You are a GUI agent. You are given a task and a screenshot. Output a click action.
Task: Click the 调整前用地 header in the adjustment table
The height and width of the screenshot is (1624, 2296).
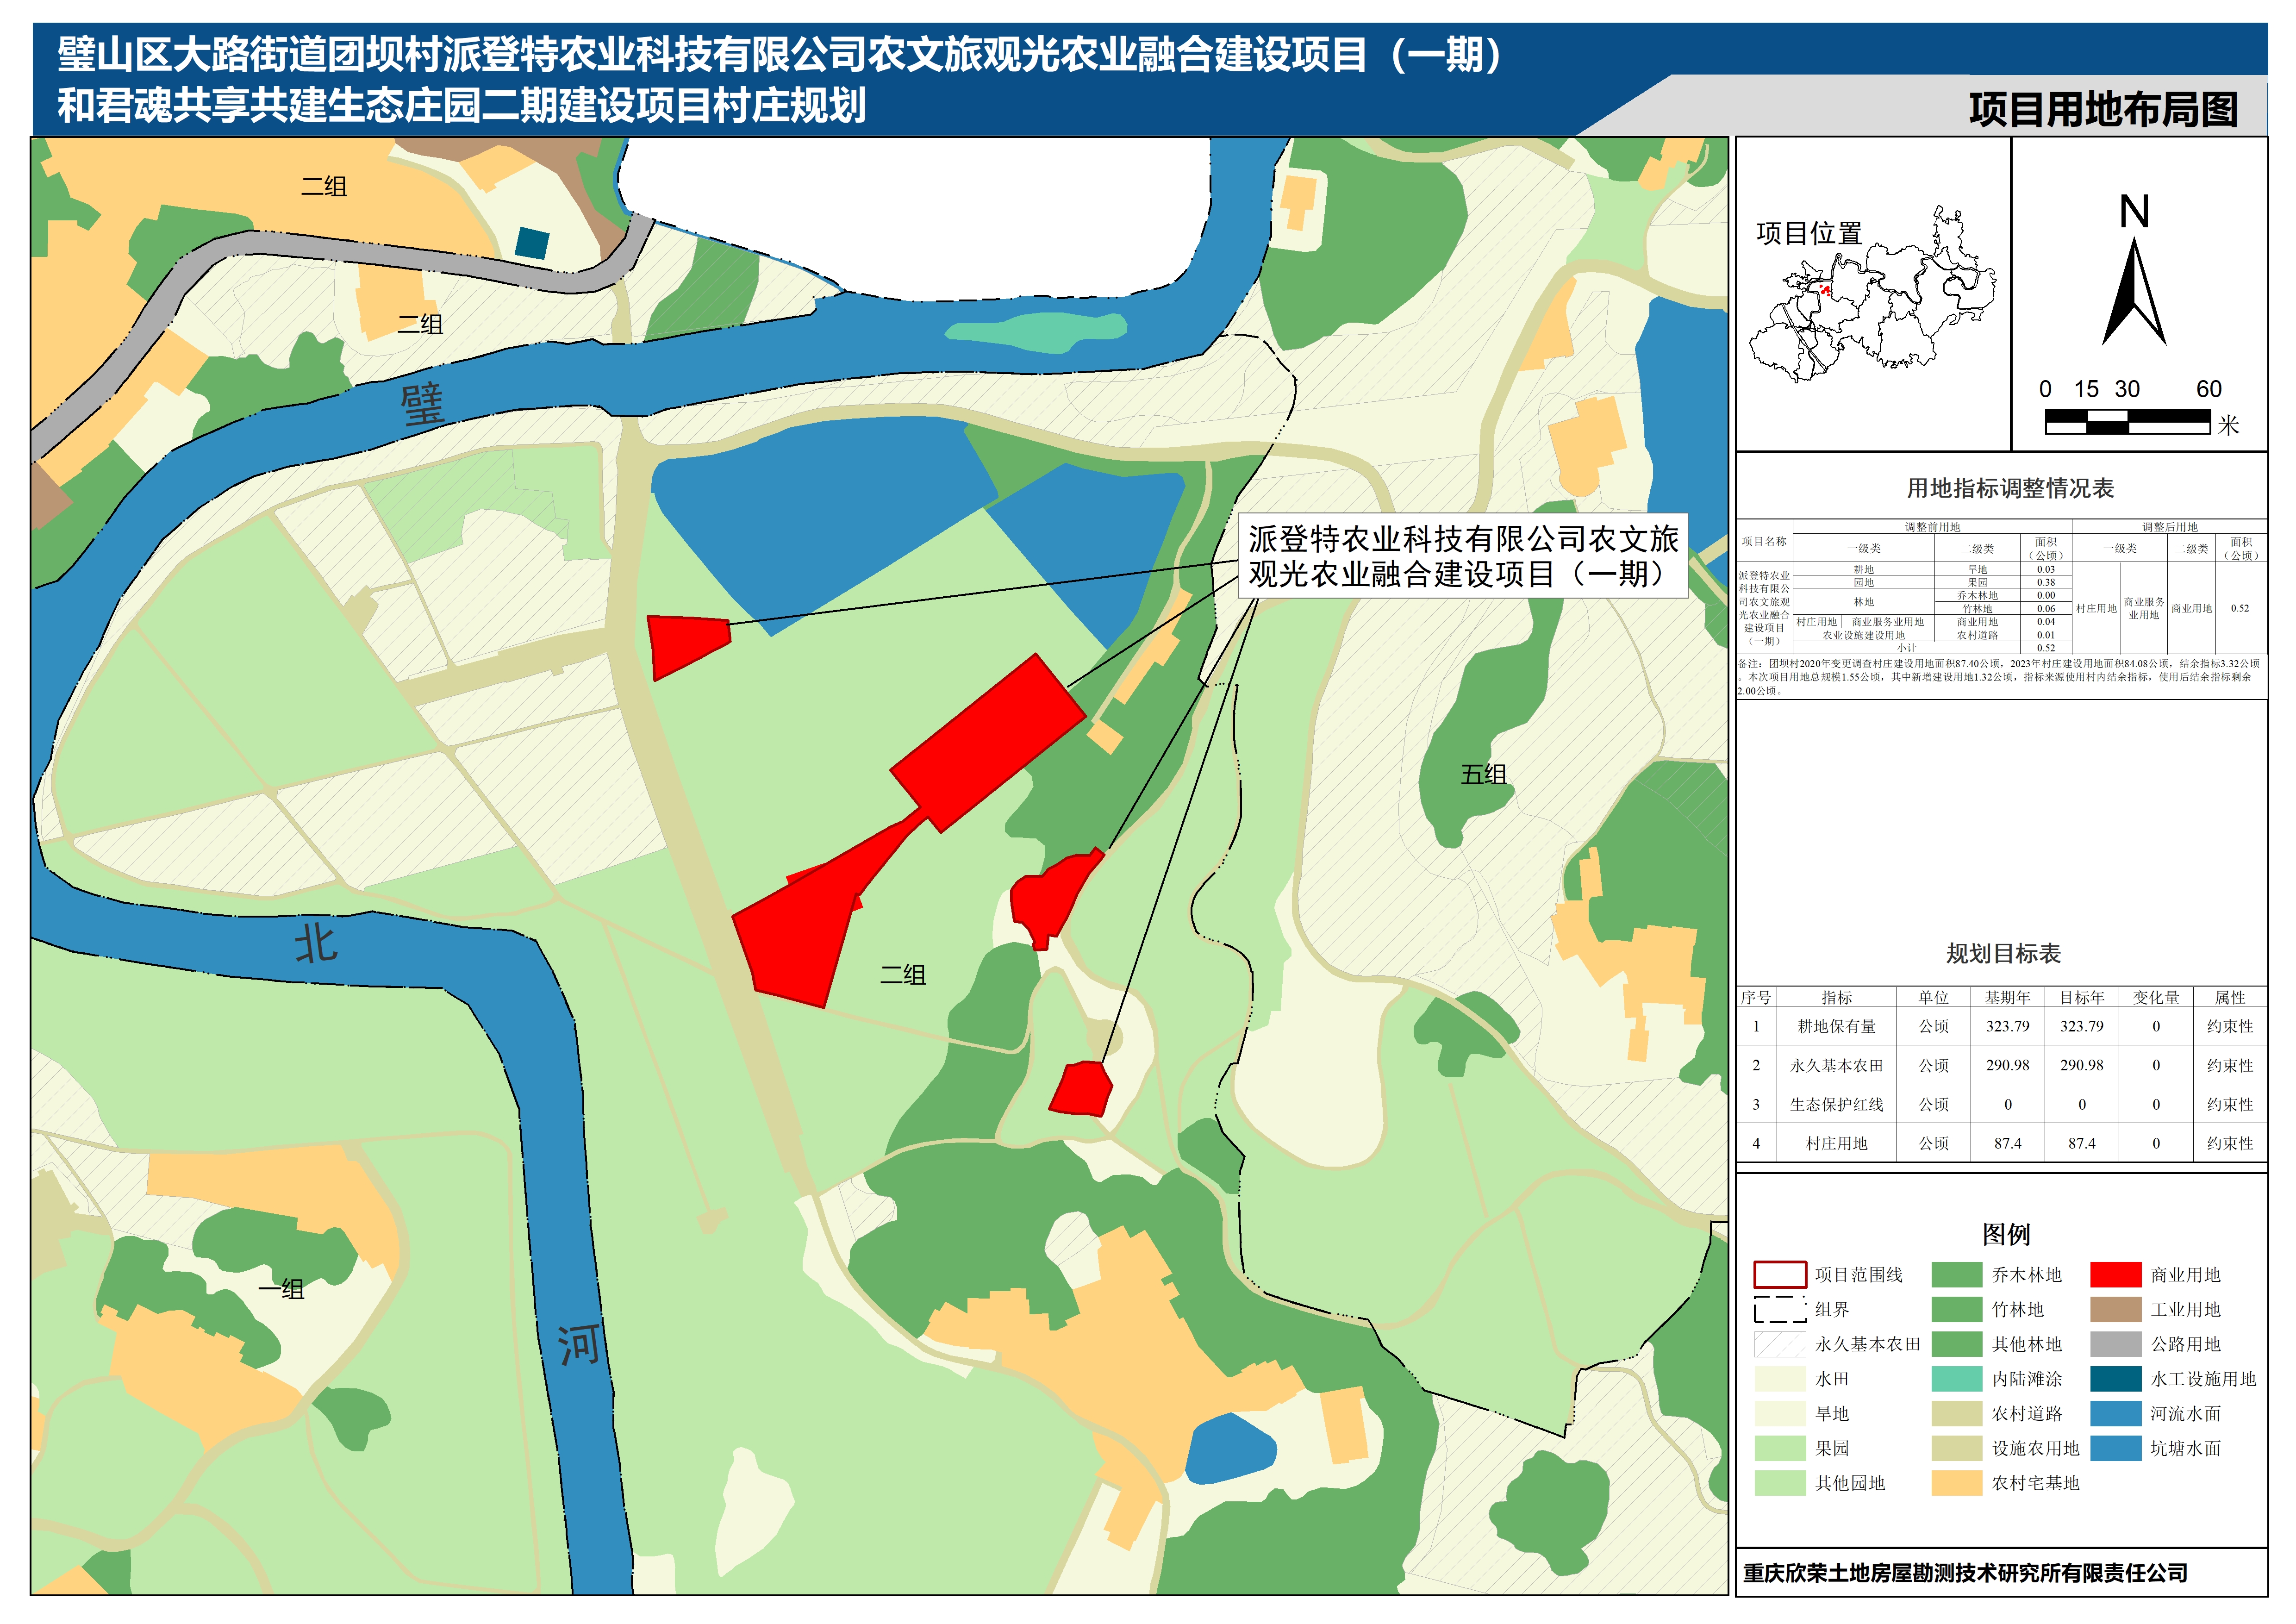coord(1932,527)
